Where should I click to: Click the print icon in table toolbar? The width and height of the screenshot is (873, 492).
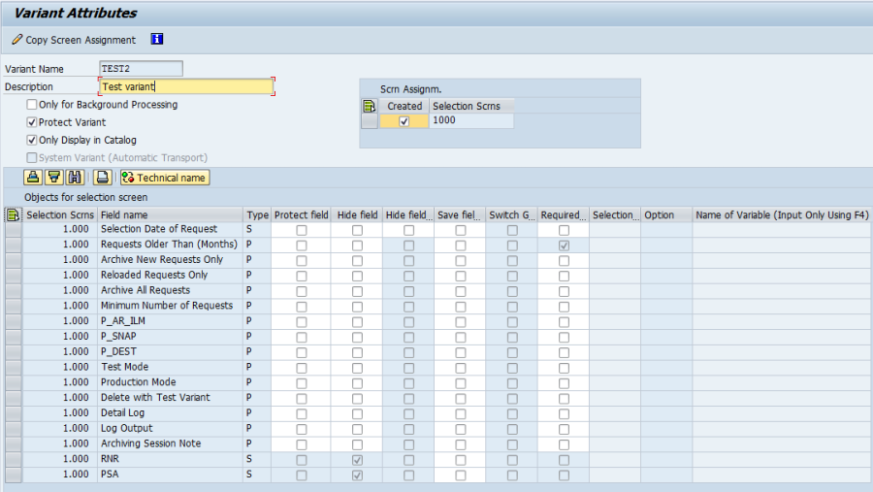click(x=102, y=178)
